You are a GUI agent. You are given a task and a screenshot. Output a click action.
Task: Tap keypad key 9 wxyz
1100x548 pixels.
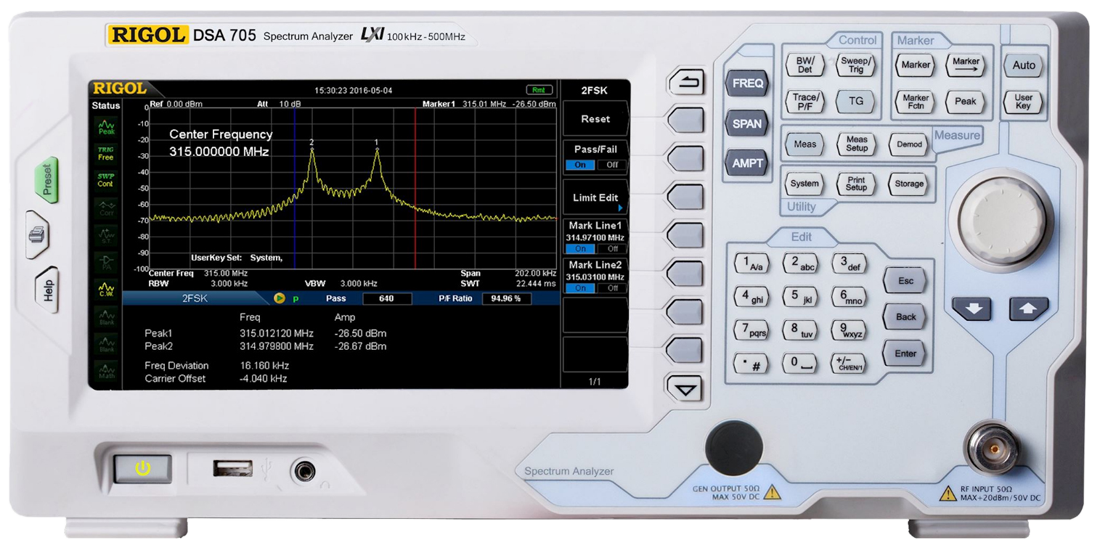[849, 330]
